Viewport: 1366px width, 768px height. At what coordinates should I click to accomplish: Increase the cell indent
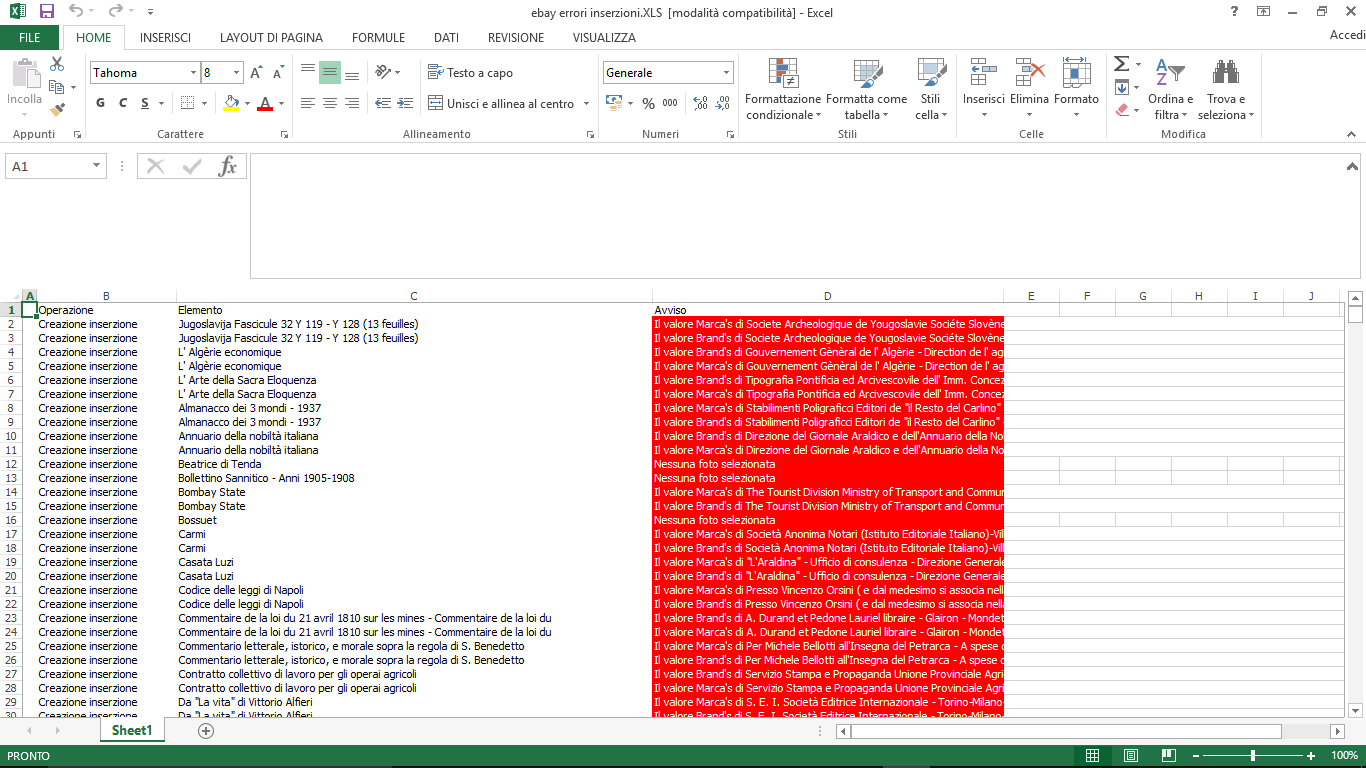[x=405, y=103]
